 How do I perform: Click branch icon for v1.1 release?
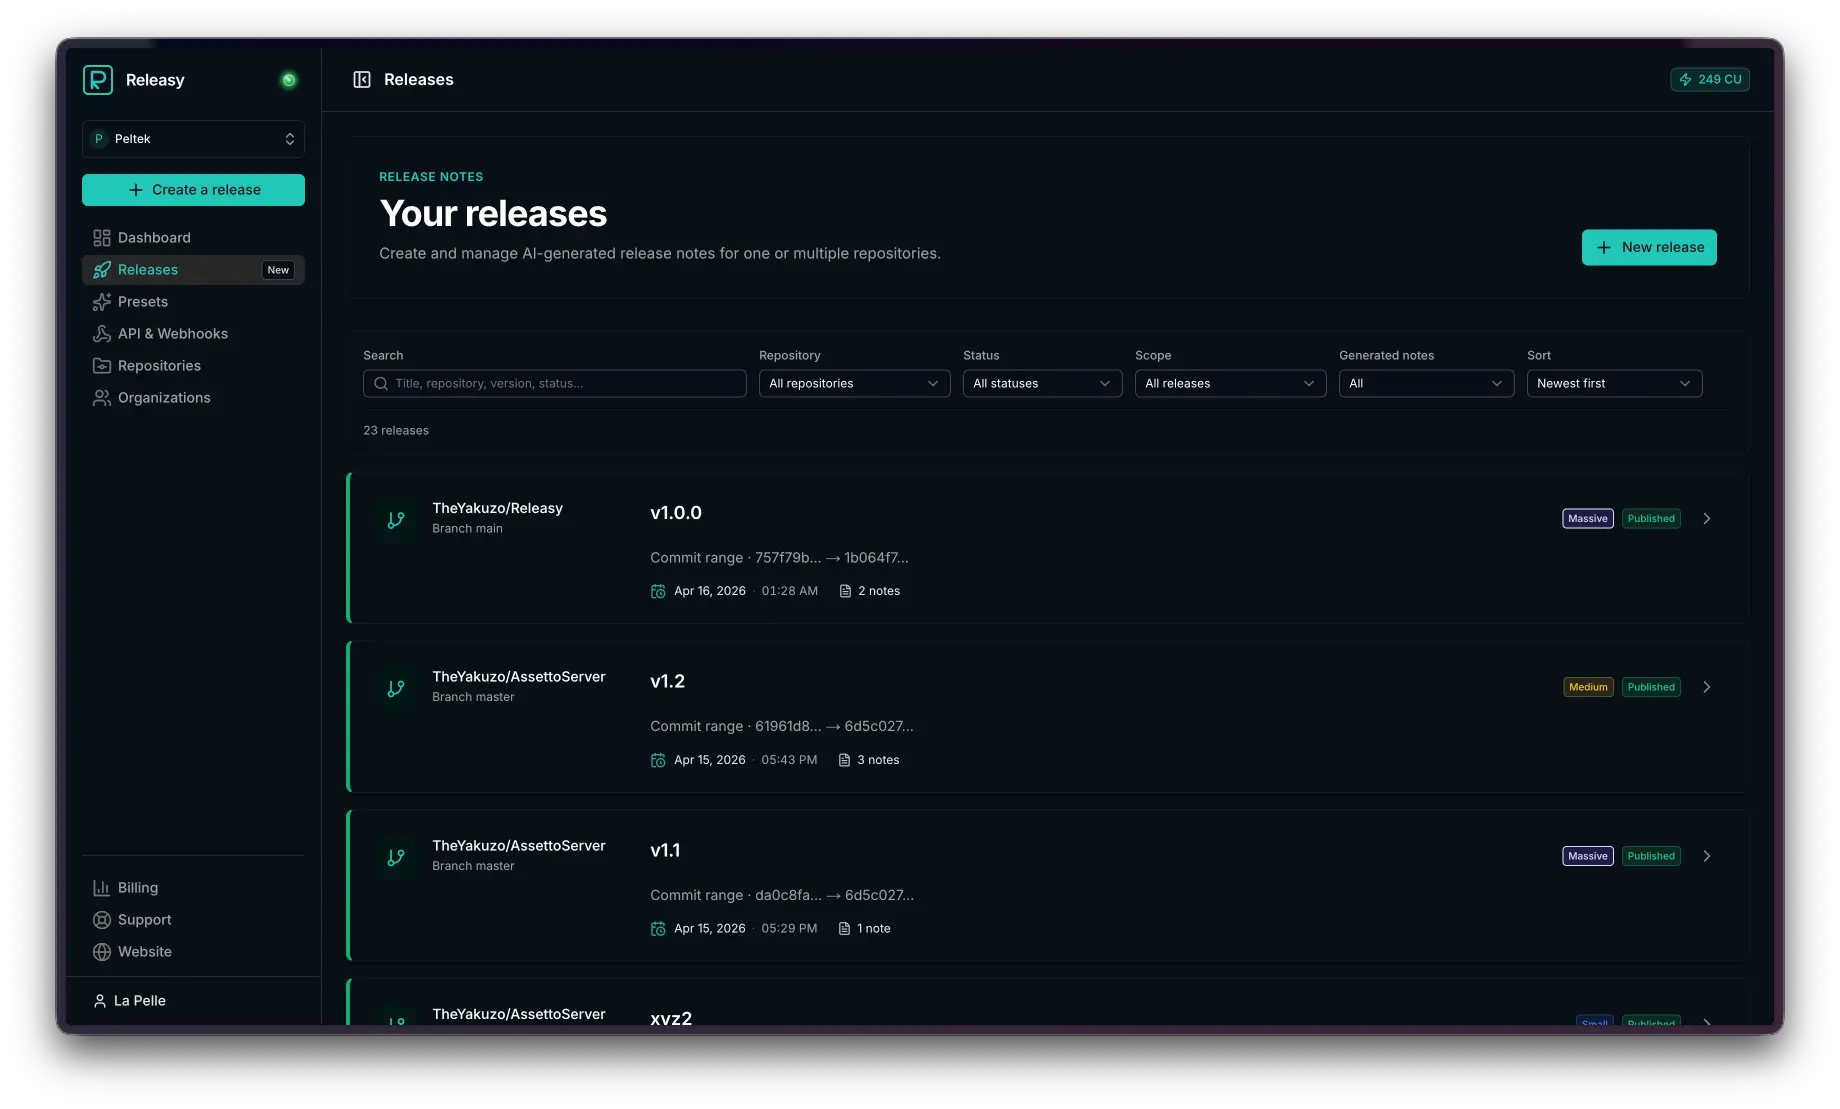coord(396,858)
